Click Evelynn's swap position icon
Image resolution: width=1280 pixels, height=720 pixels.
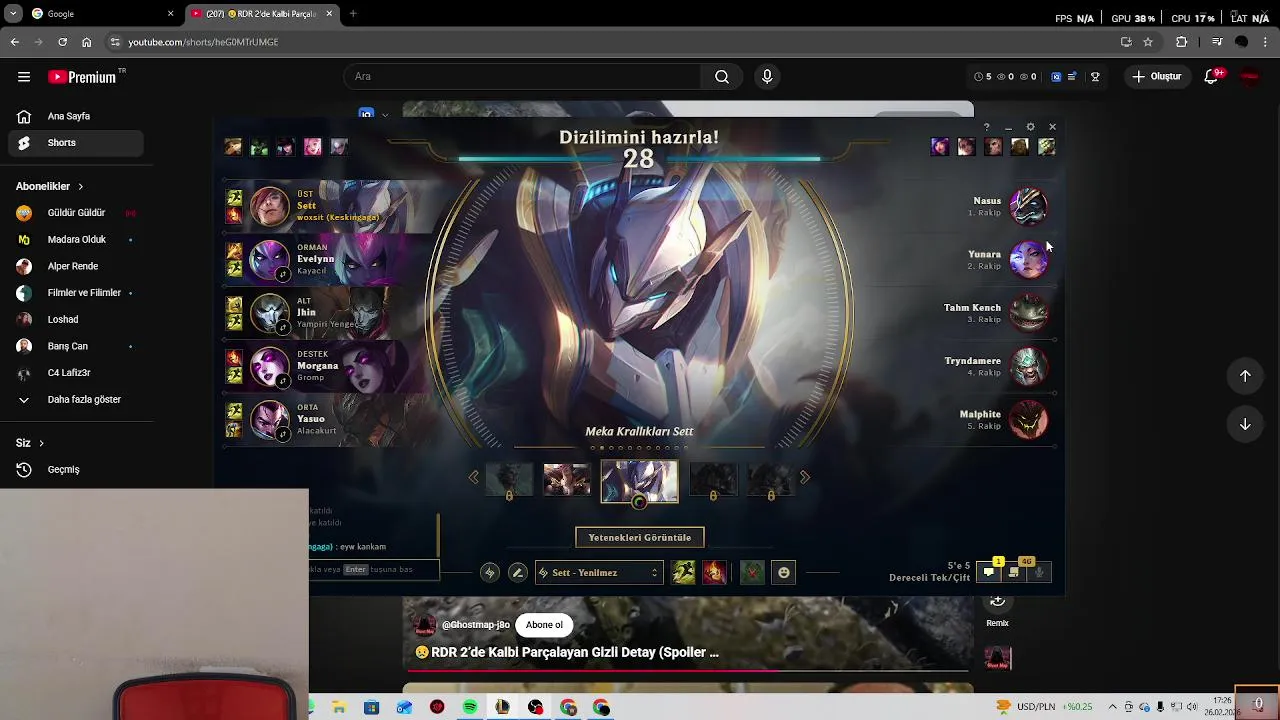[x=283, y=274]
